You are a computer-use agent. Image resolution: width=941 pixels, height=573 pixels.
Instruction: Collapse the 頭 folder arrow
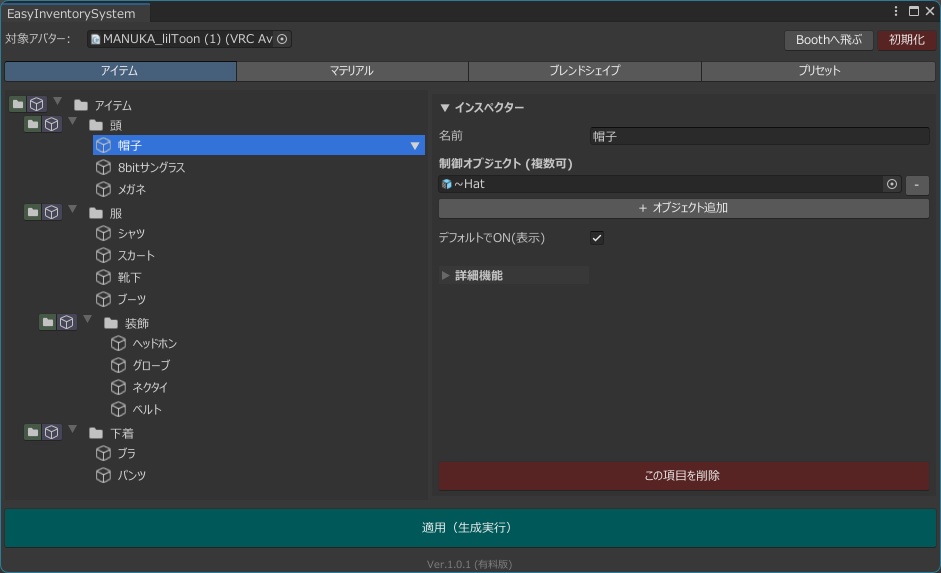click(73, 121)
